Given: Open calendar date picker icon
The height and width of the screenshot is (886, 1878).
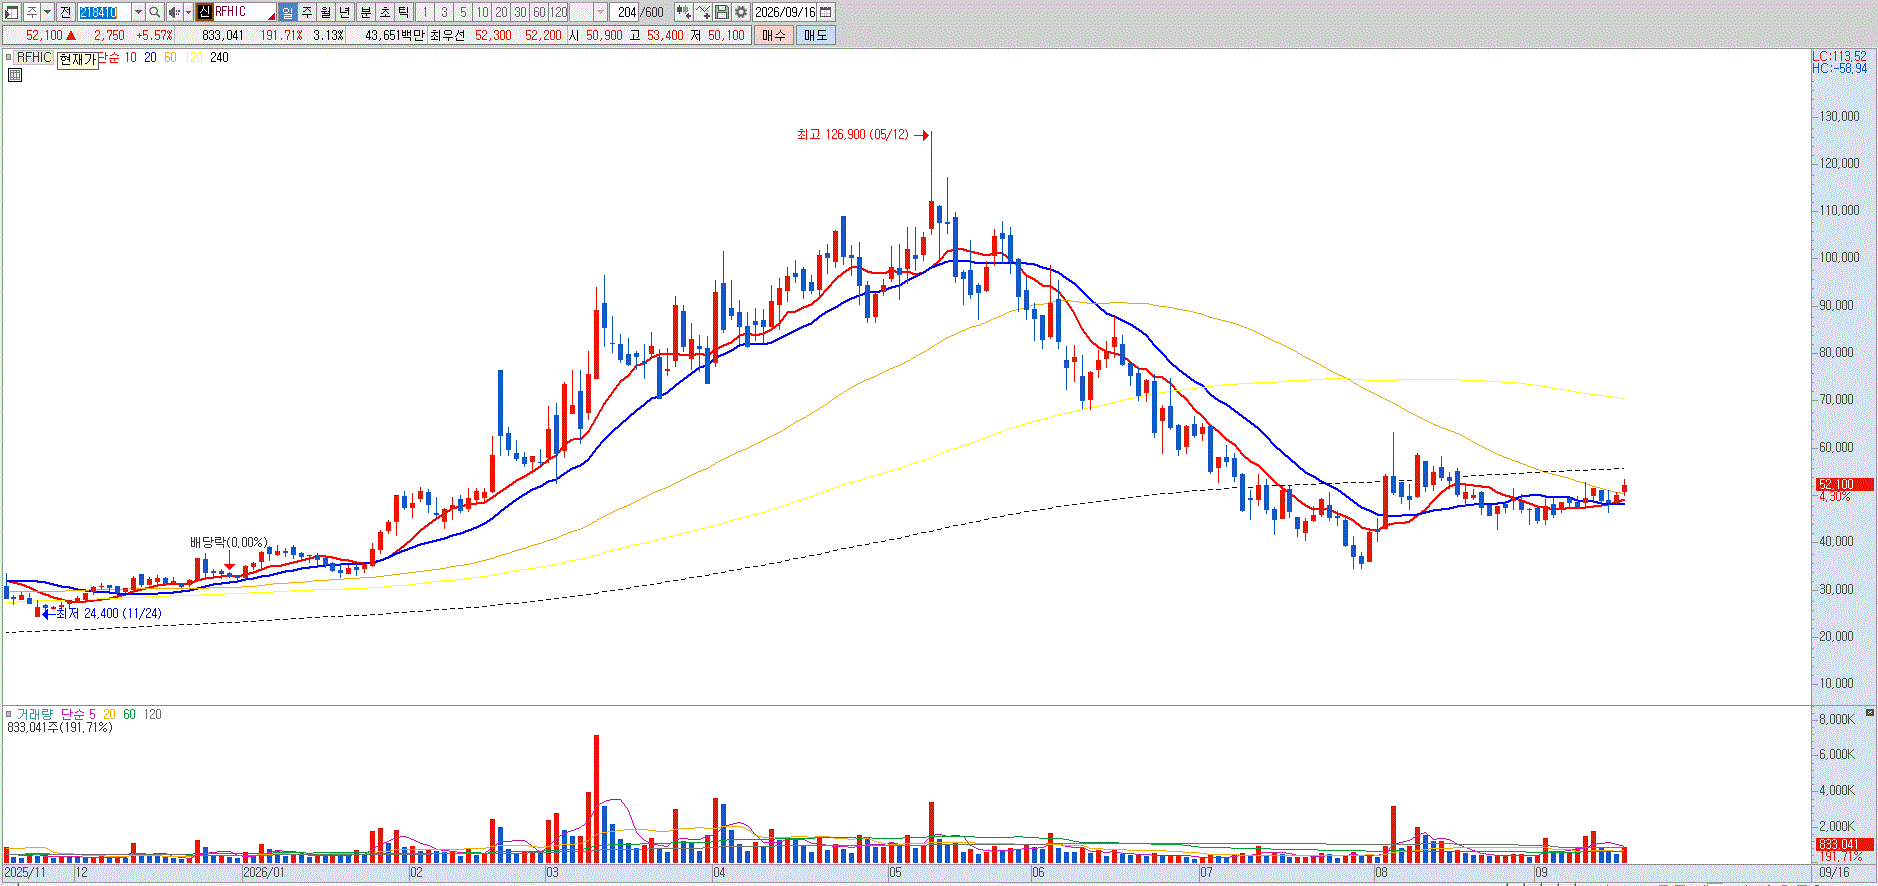Looking at the screenshot, I should click(x=826, y=12).
